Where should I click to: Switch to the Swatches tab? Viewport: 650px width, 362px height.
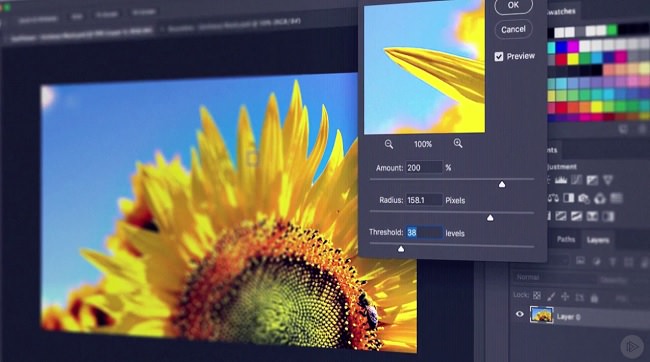(x=560, y=11)
